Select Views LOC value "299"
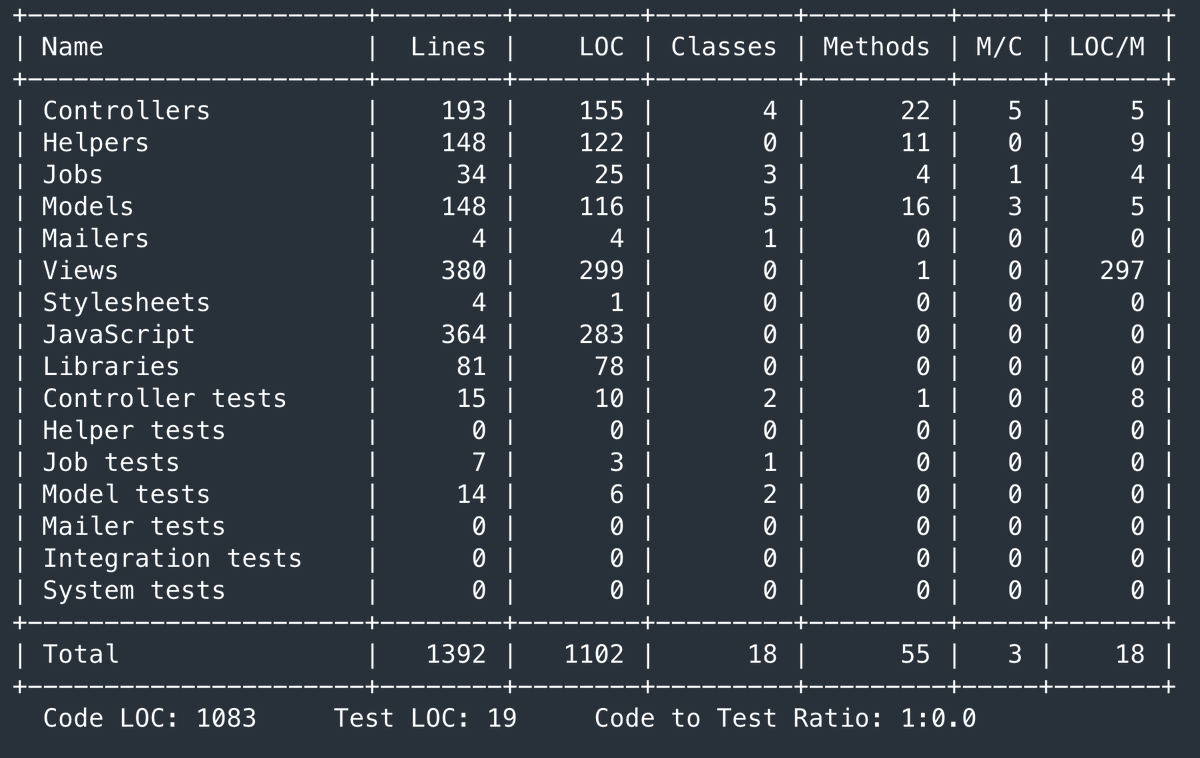The image size is (1200, 758). (601, 271)
